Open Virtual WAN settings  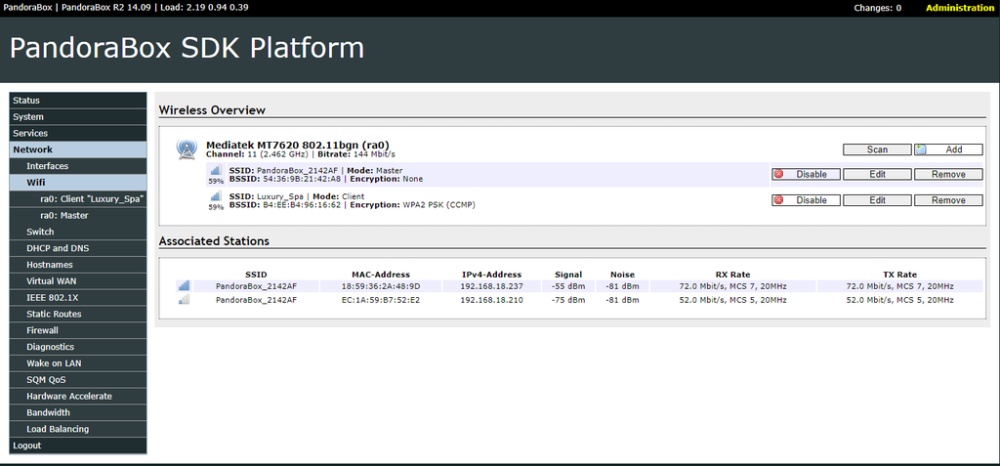78,281
